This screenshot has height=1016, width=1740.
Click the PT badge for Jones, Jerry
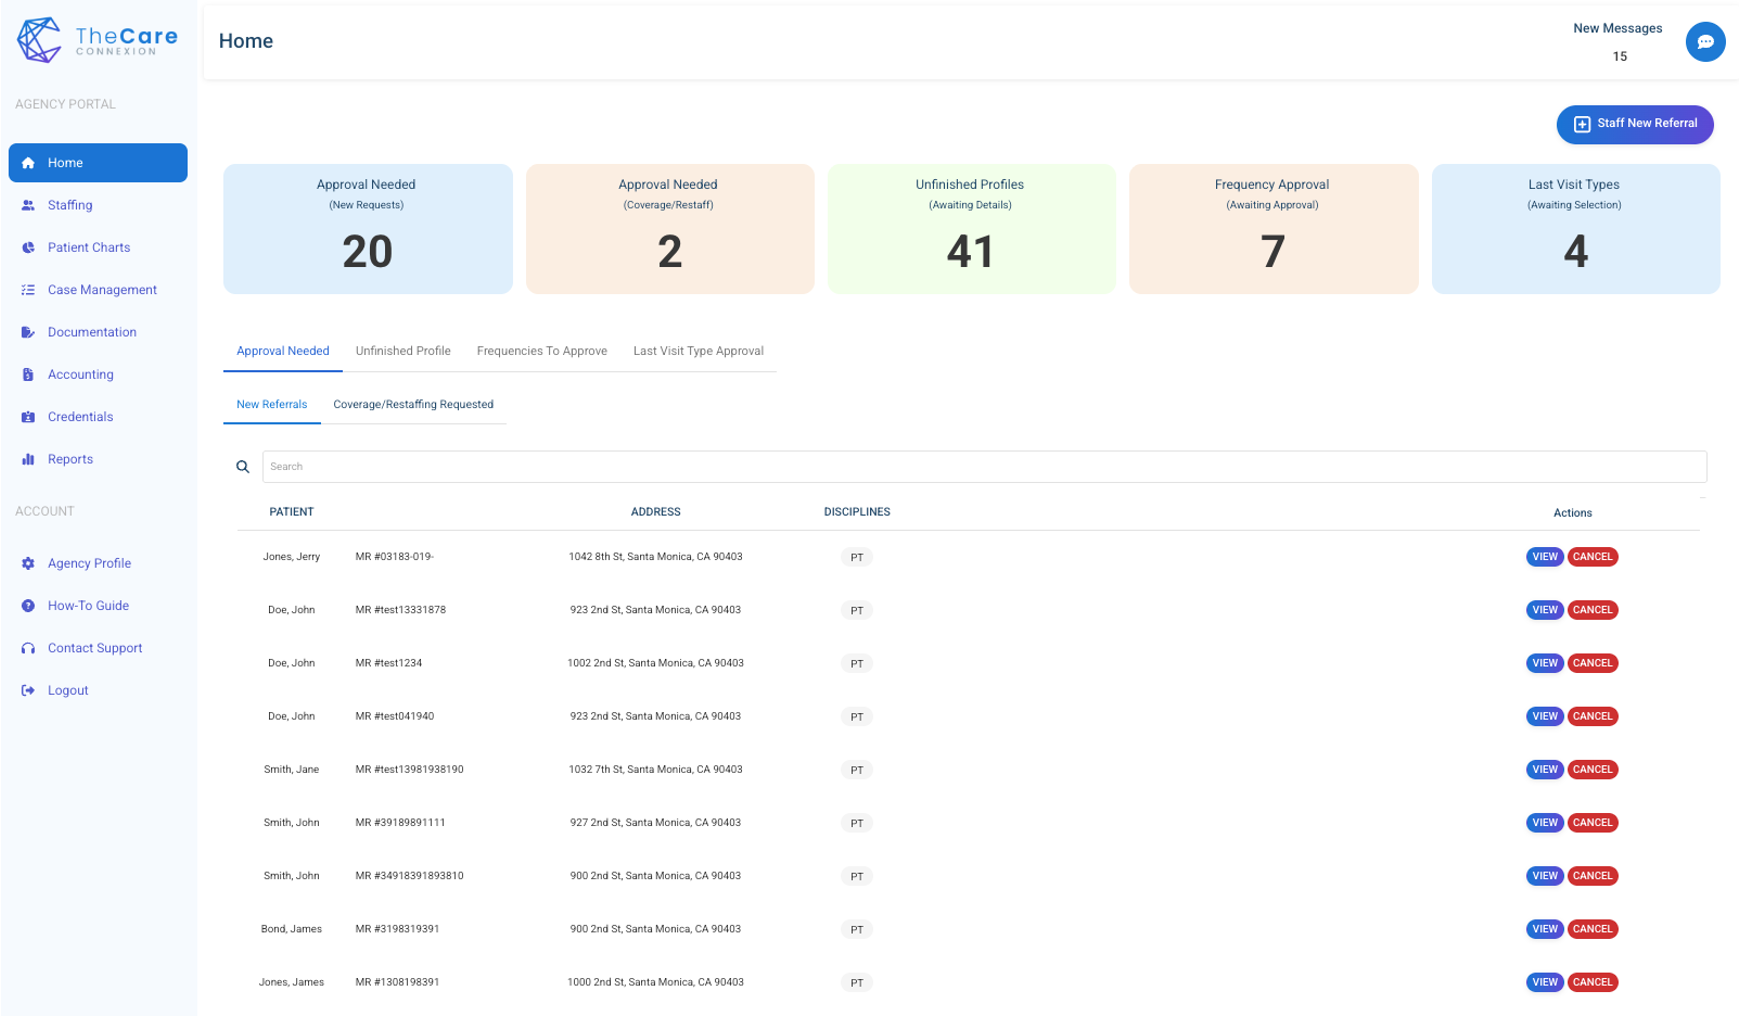coord(856,557)
